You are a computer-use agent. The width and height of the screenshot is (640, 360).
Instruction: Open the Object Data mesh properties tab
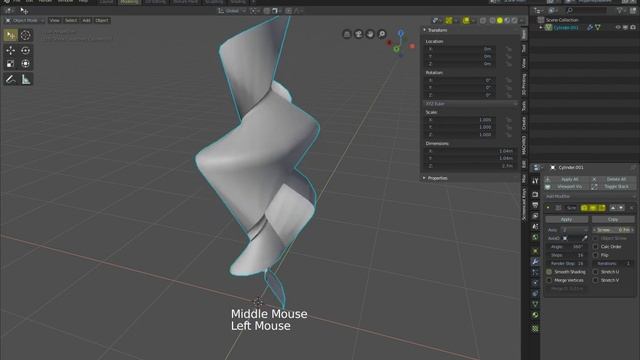click(535, 304)
